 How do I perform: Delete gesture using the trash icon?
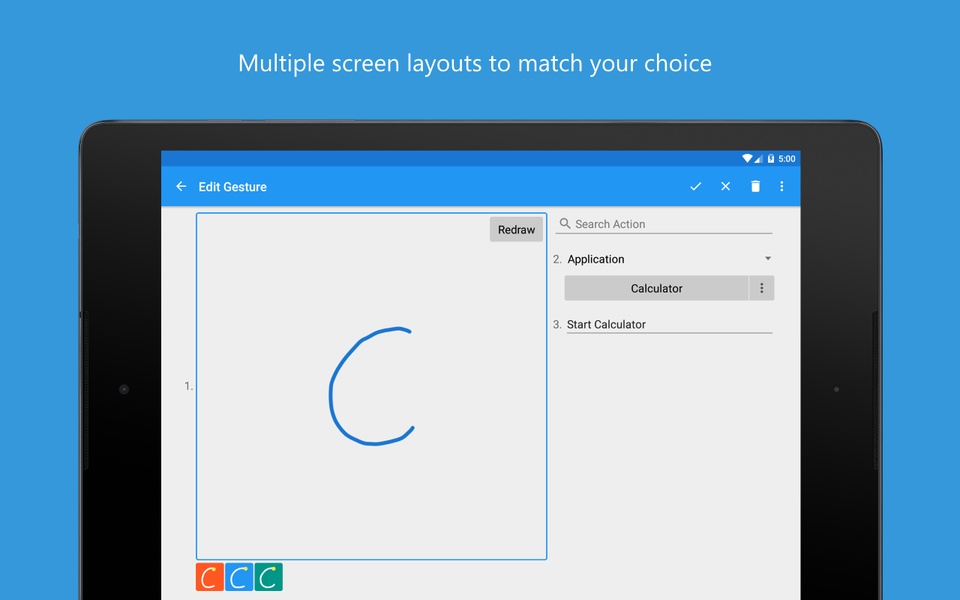pos(756,186)
